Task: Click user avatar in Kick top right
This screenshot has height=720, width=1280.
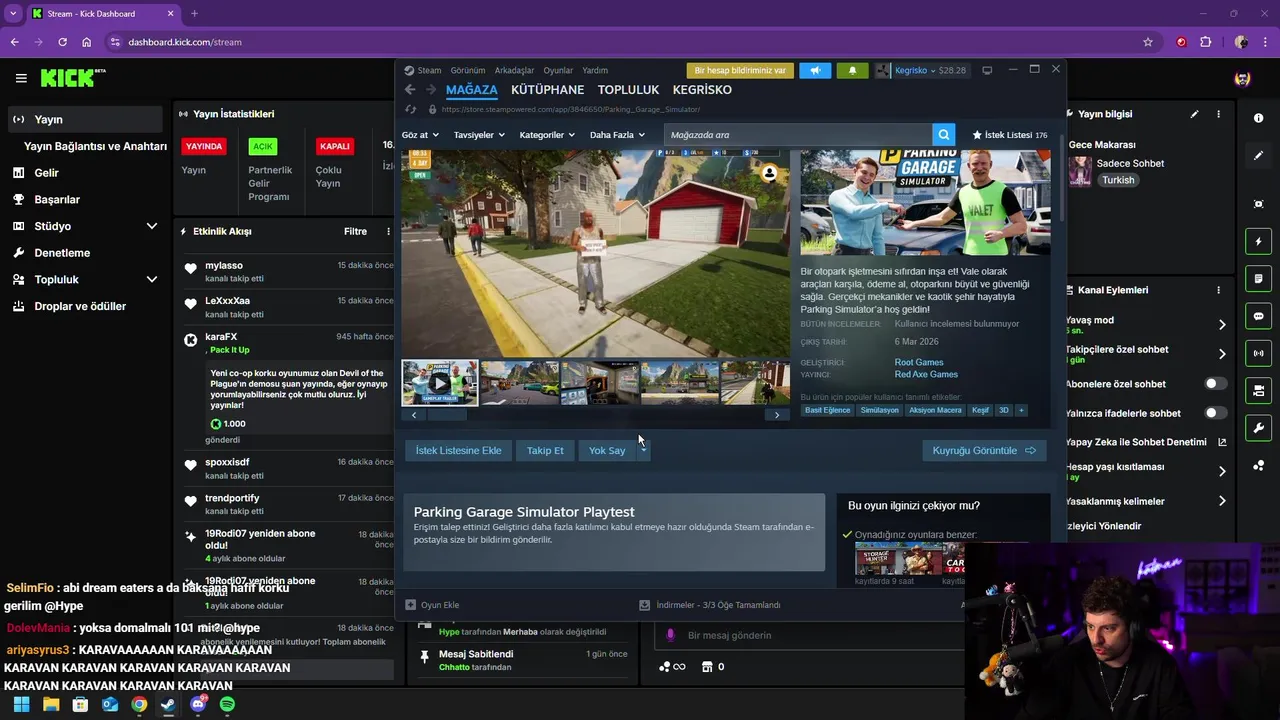Action: point(1242,79)
